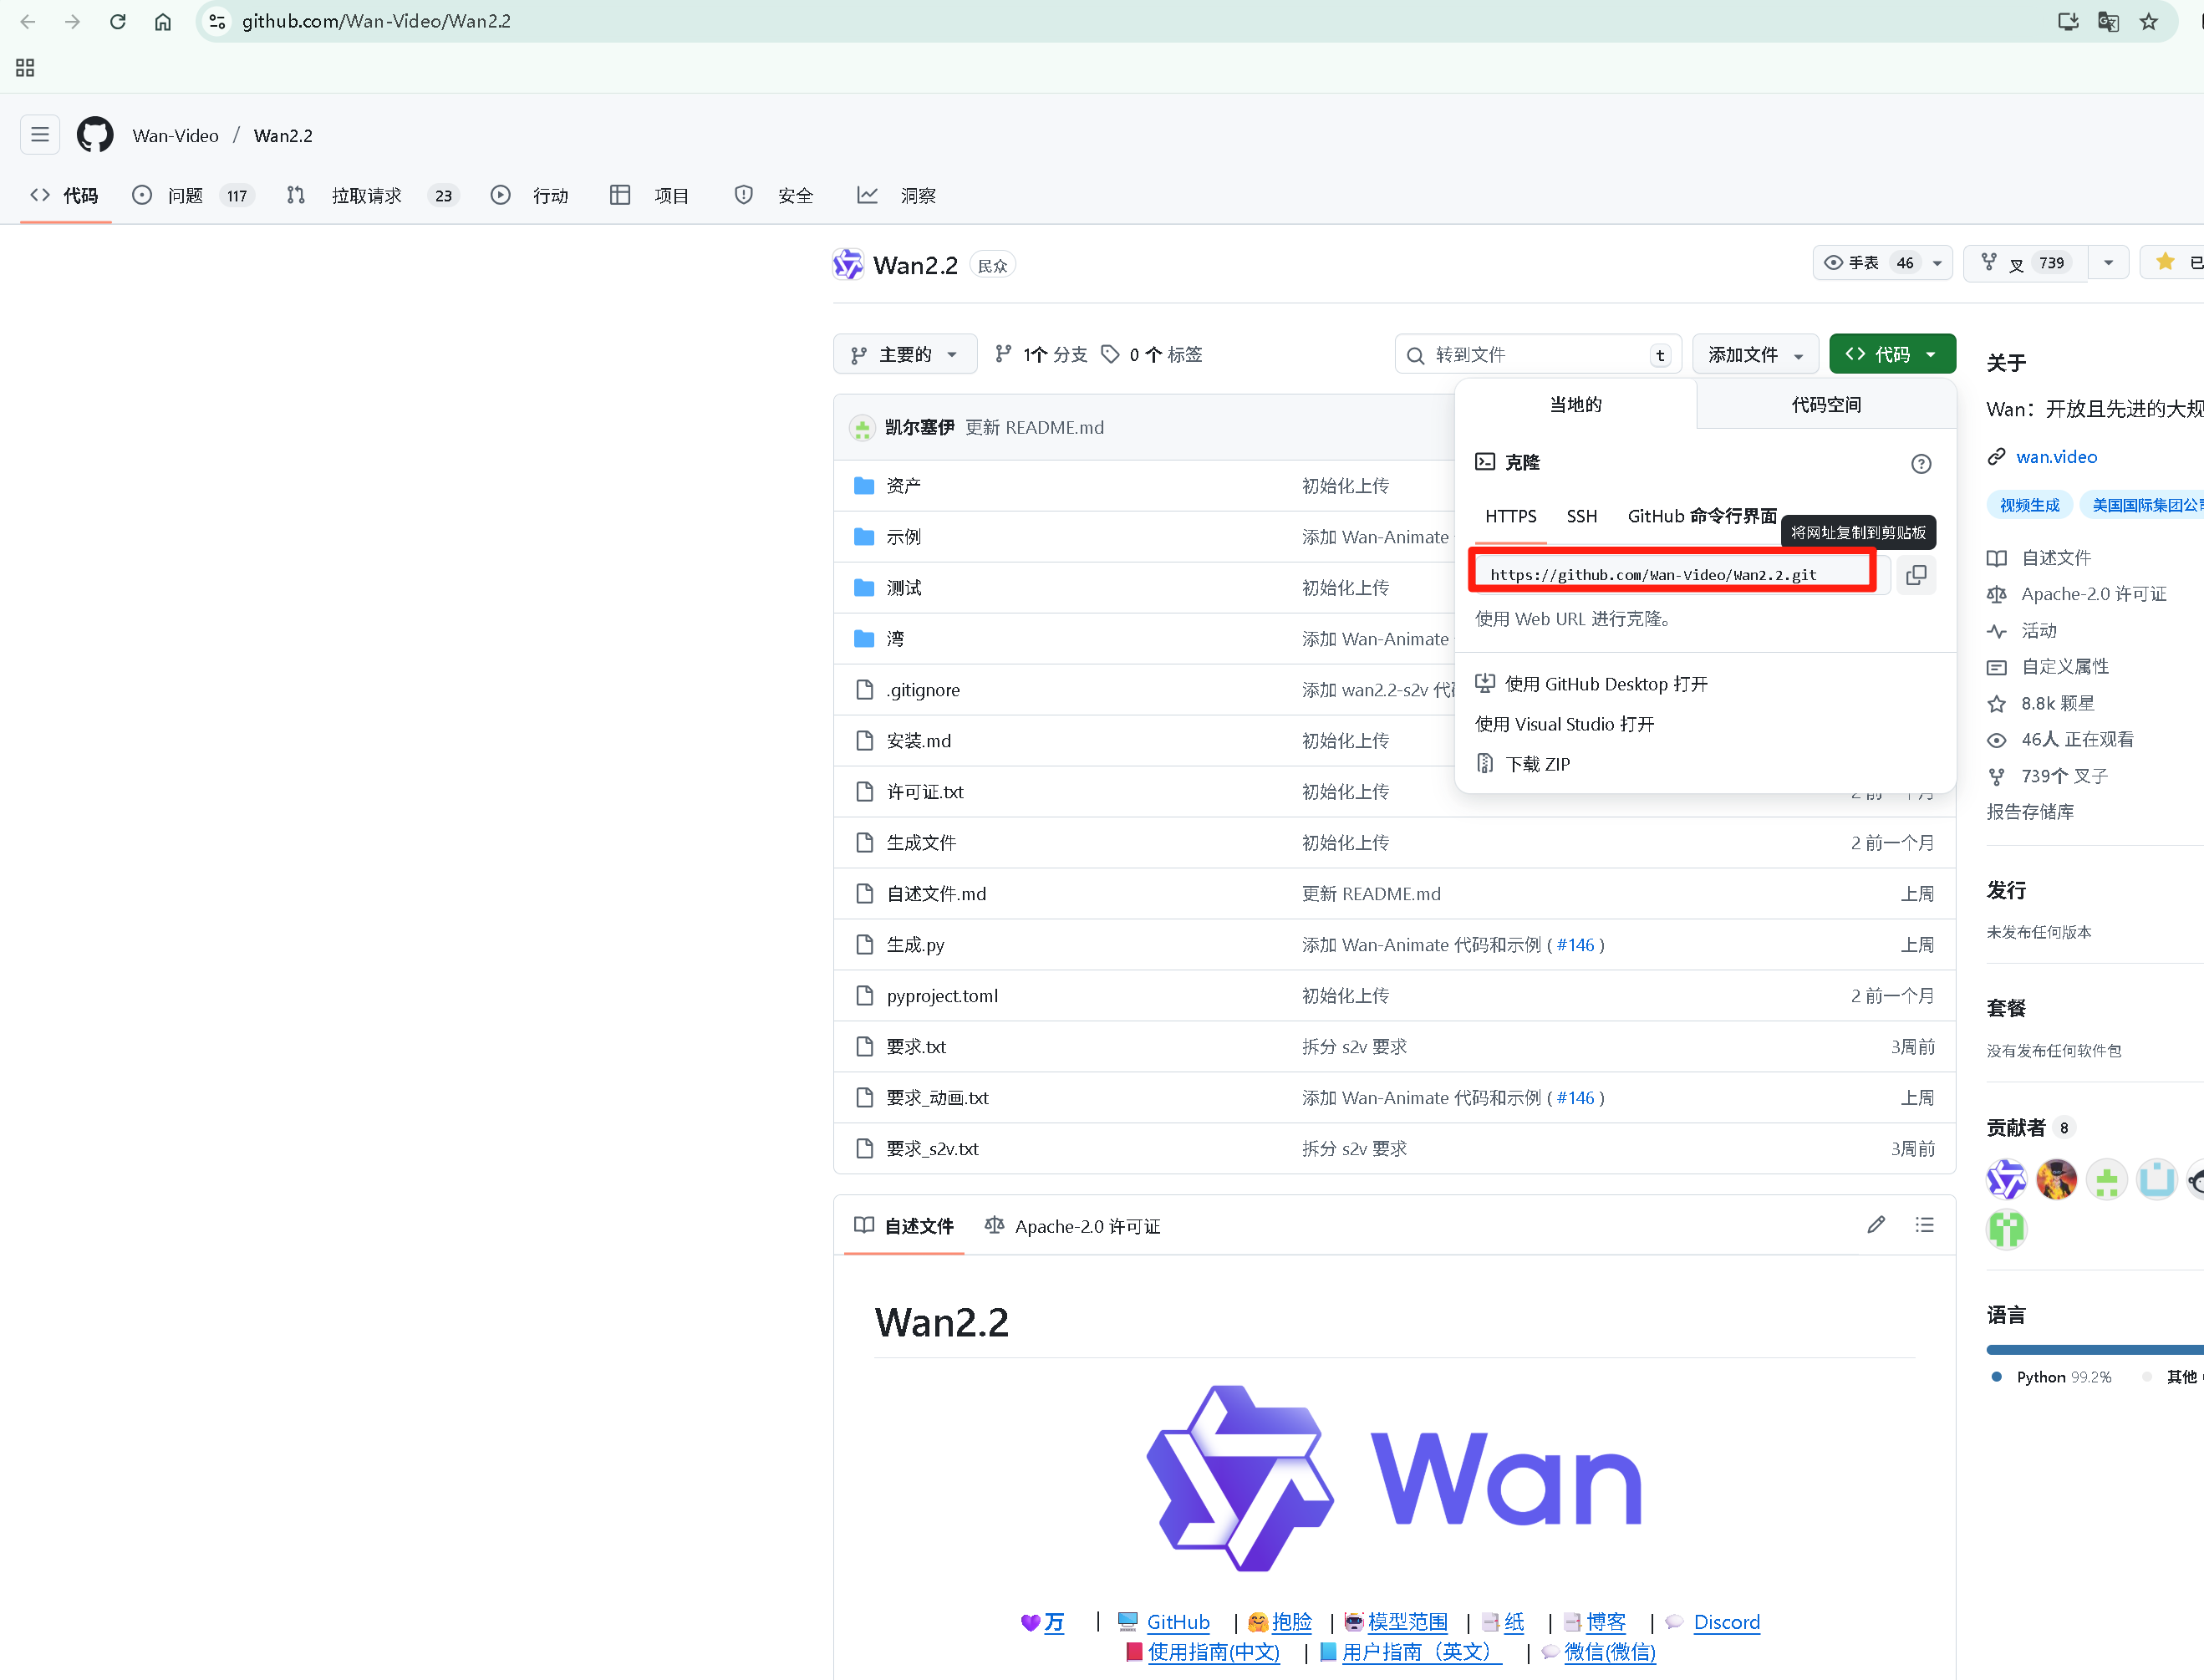Choose the SSH clone option
This screenshot has width=2204, height=1680.
click(x=1581, y=516)
